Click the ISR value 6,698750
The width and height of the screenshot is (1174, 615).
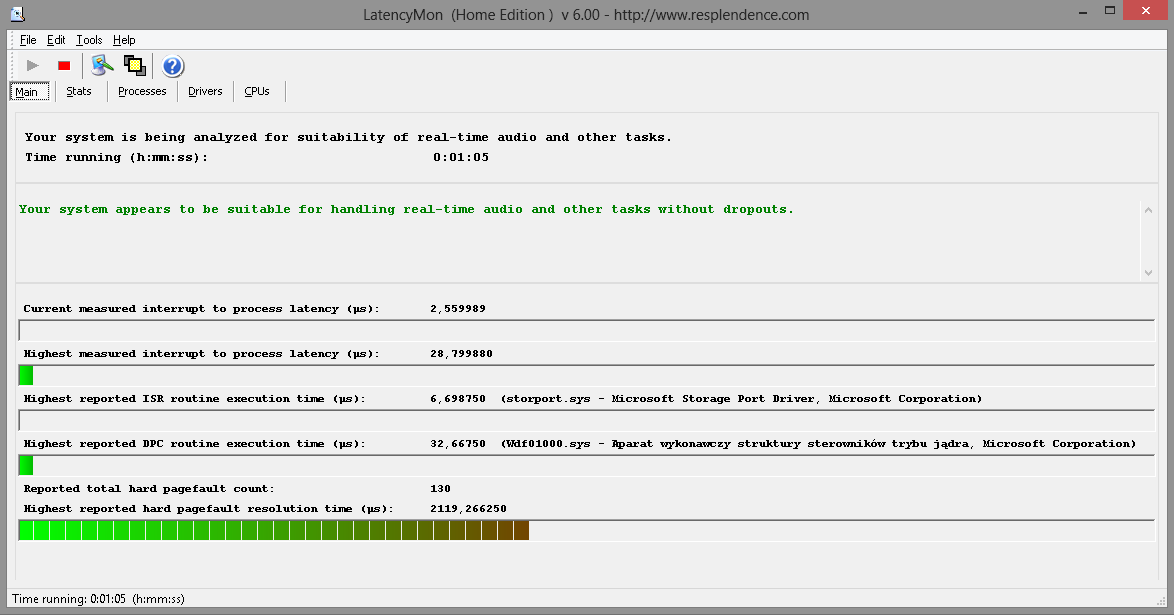(457, 399)
